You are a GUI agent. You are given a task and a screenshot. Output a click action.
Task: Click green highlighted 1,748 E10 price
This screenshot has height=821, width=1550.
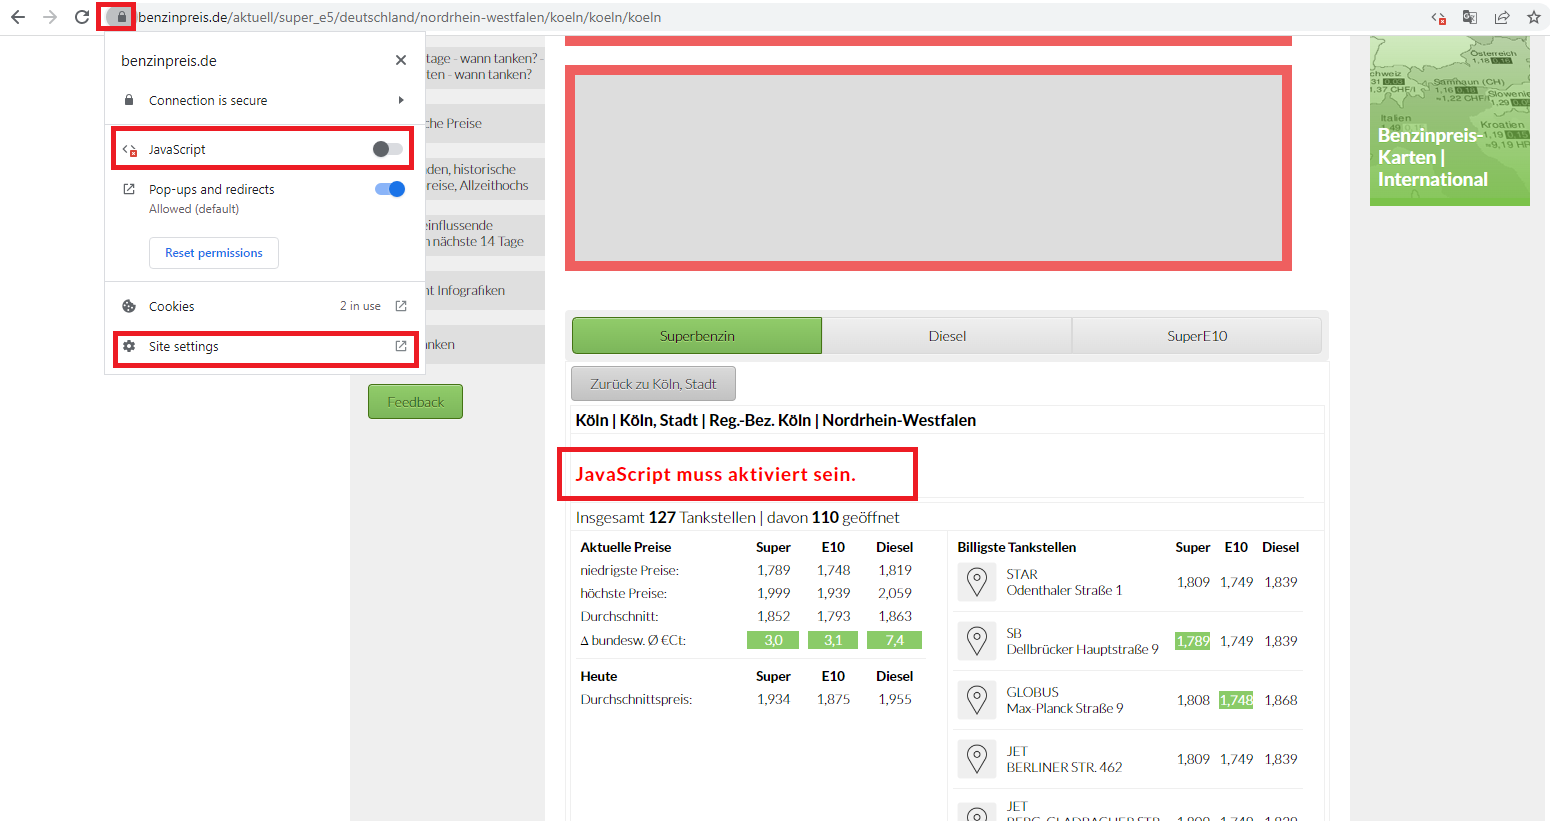pyautogui.click(x=1236, y=700)
